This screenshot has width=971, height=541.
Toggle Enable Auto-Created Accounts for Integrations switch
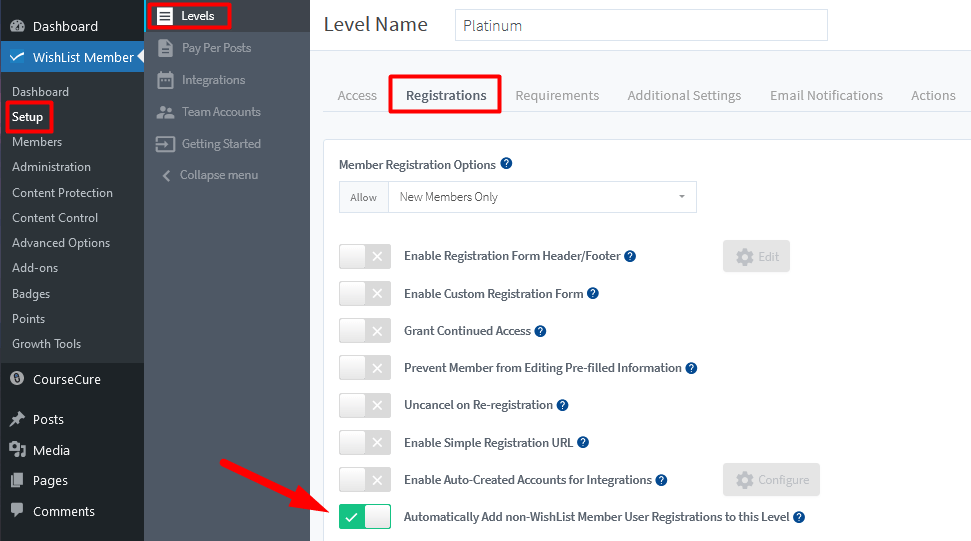point(365,480)
